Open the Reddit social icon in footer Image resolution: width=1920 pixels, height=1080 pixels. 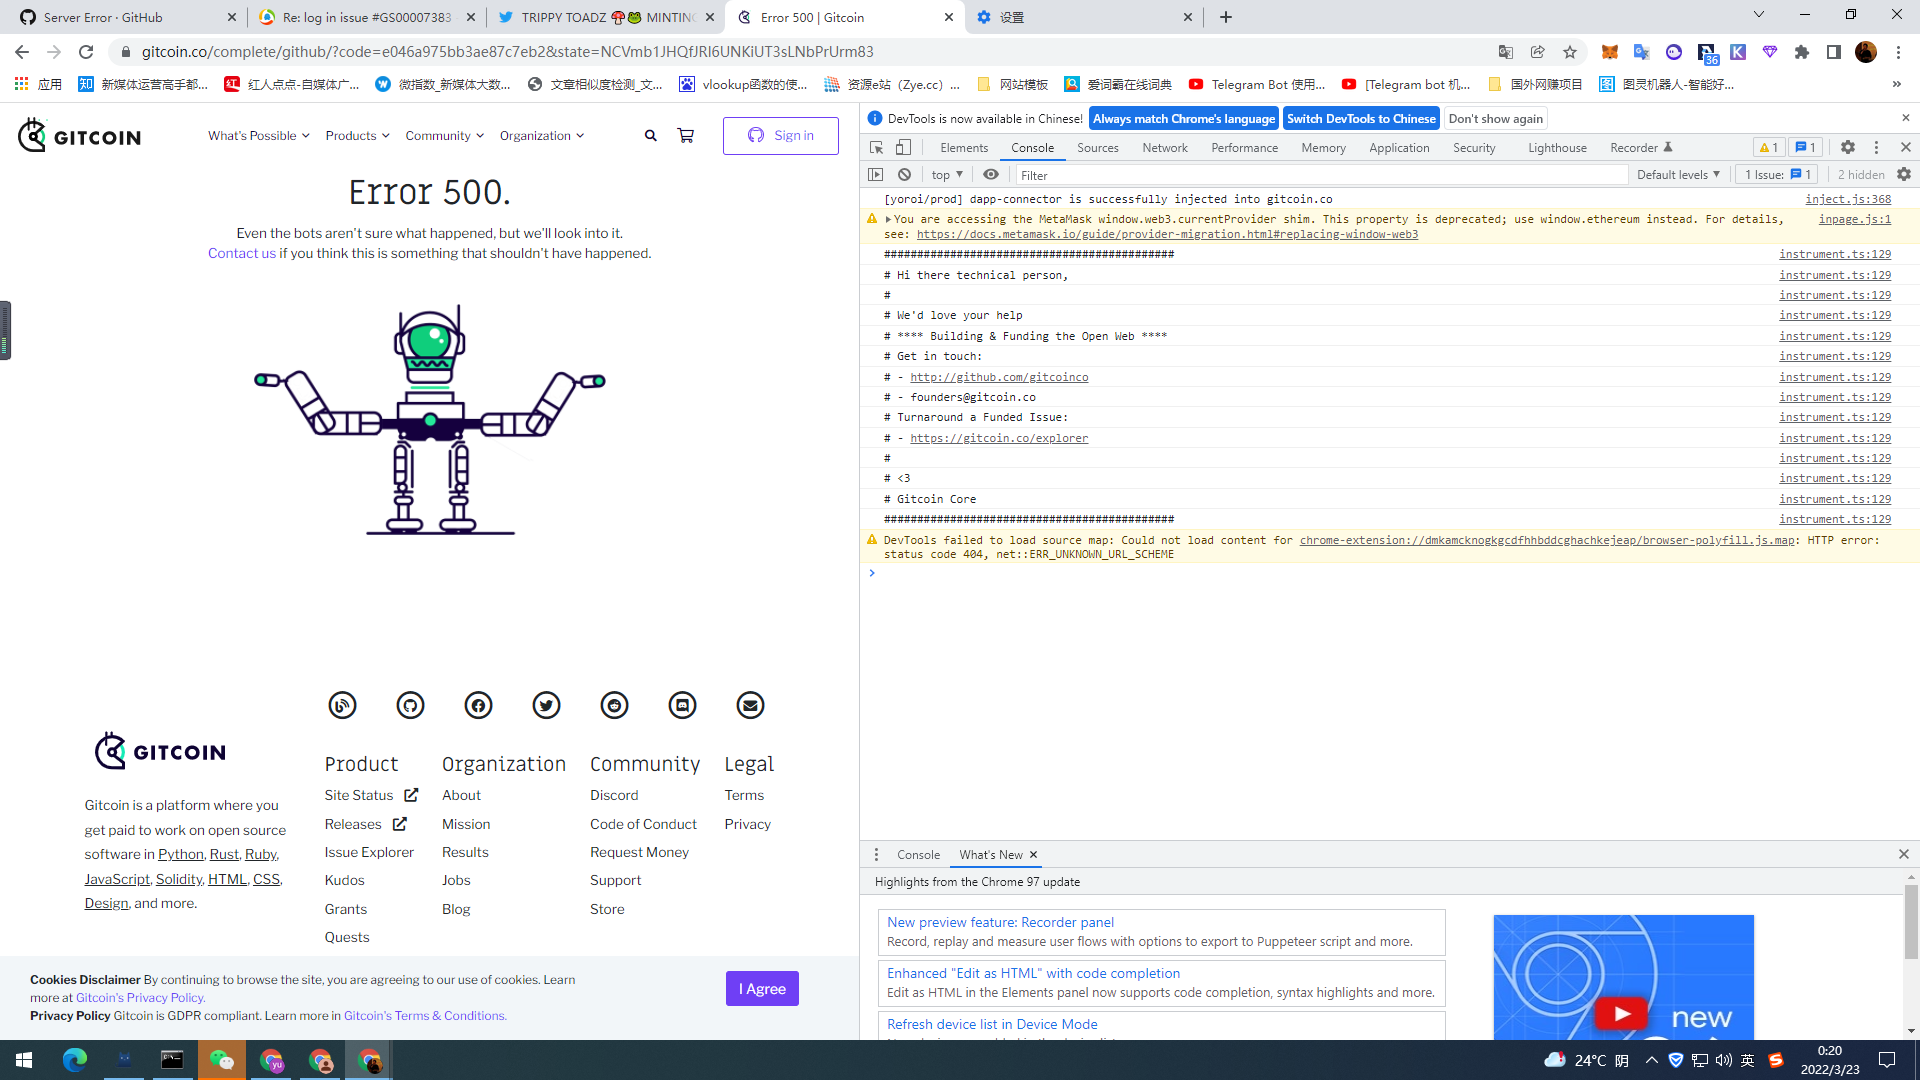(615, 706)
